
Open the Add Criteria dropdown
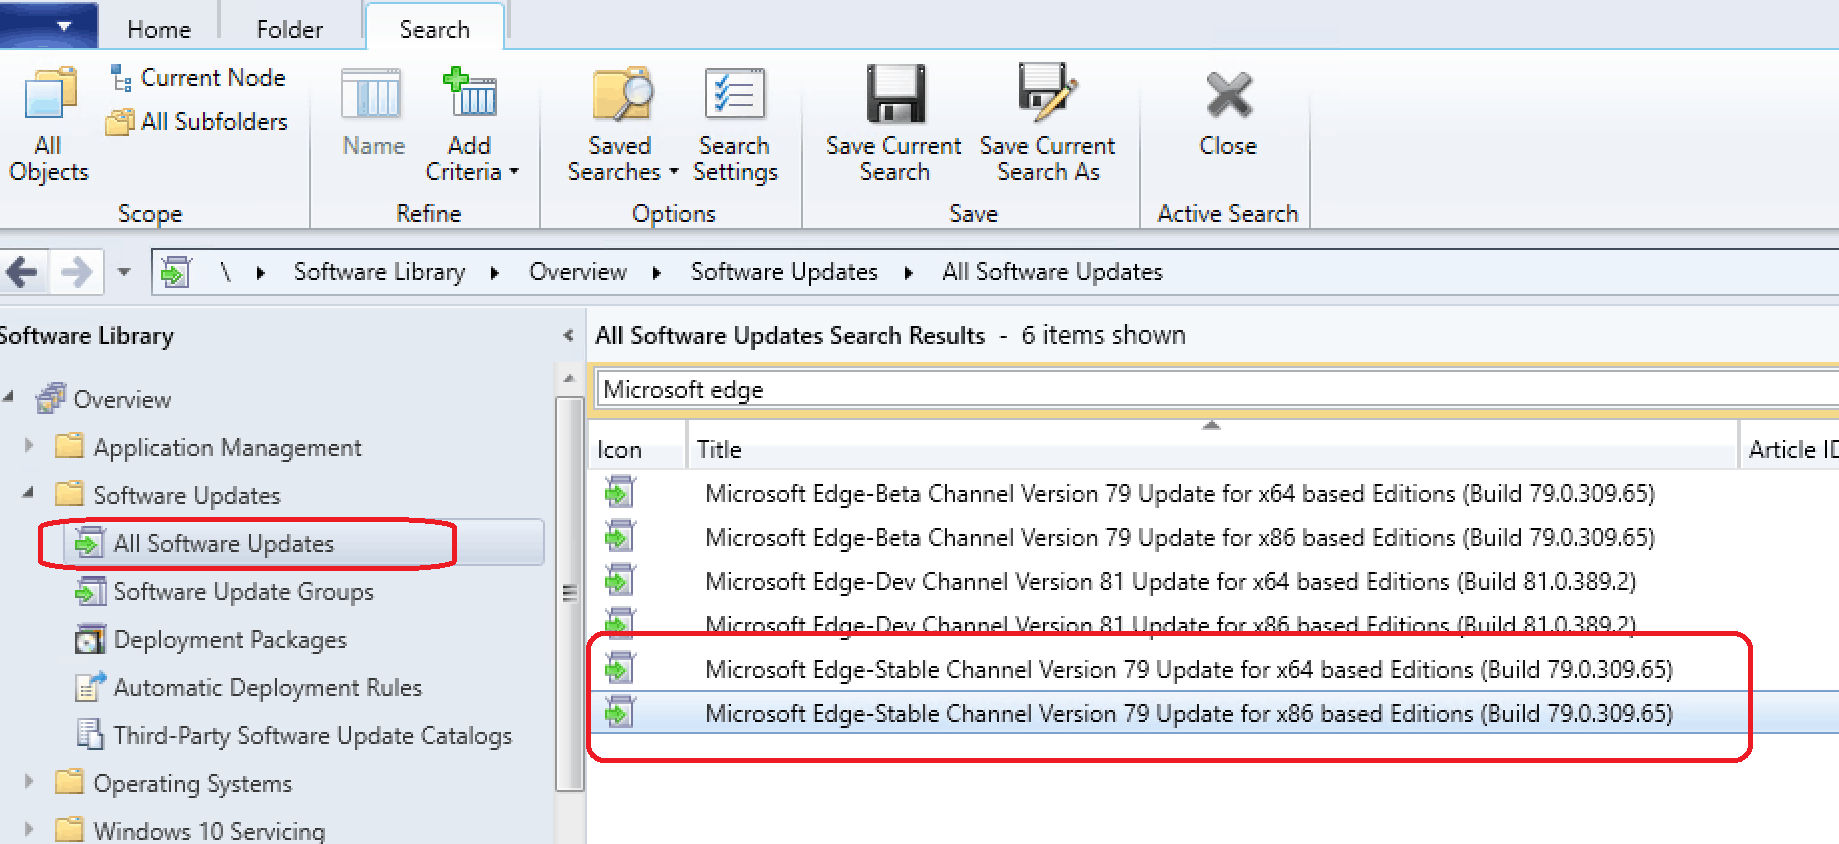471,125
